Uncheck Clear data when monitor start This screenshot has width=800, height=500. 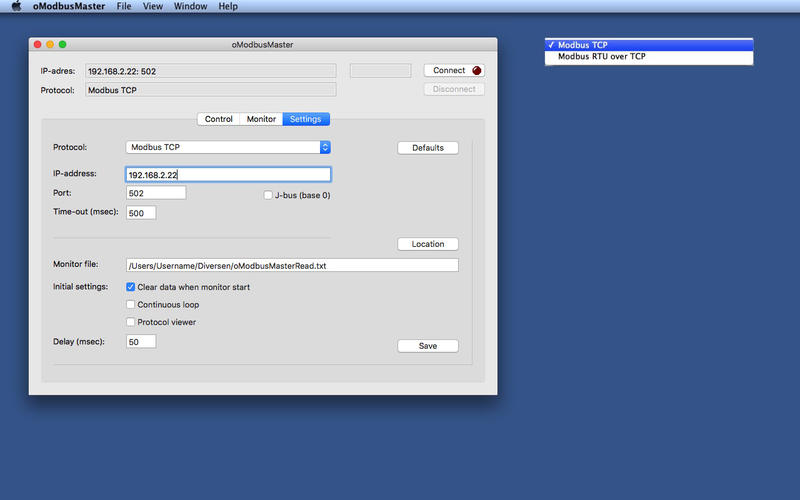[x=131, y=287]
